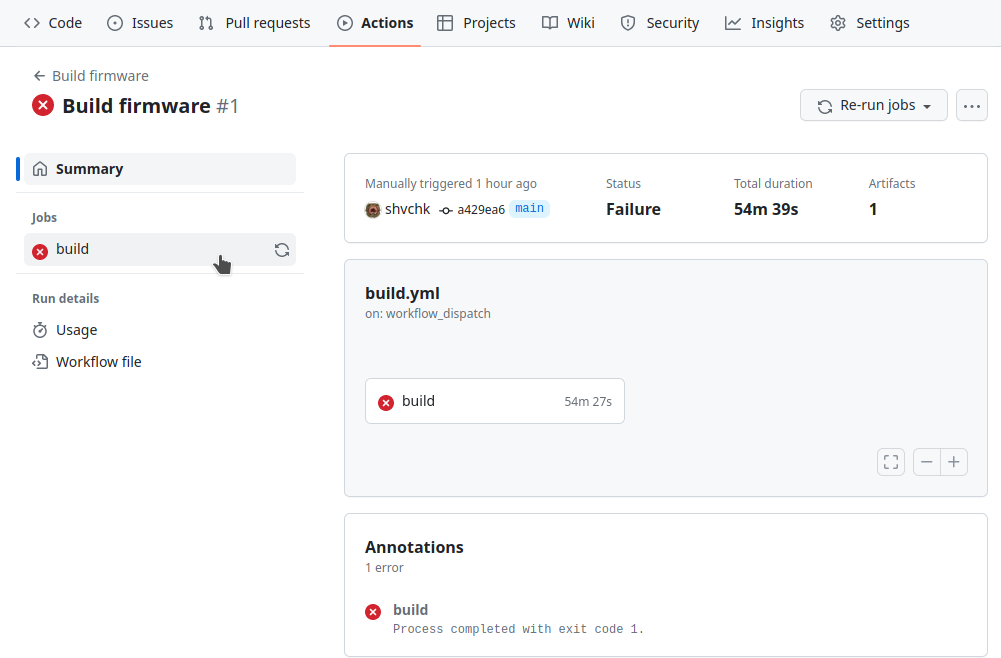Open the Settings gear icon
The image size is (1001, 658).
[x=837, y=22]
